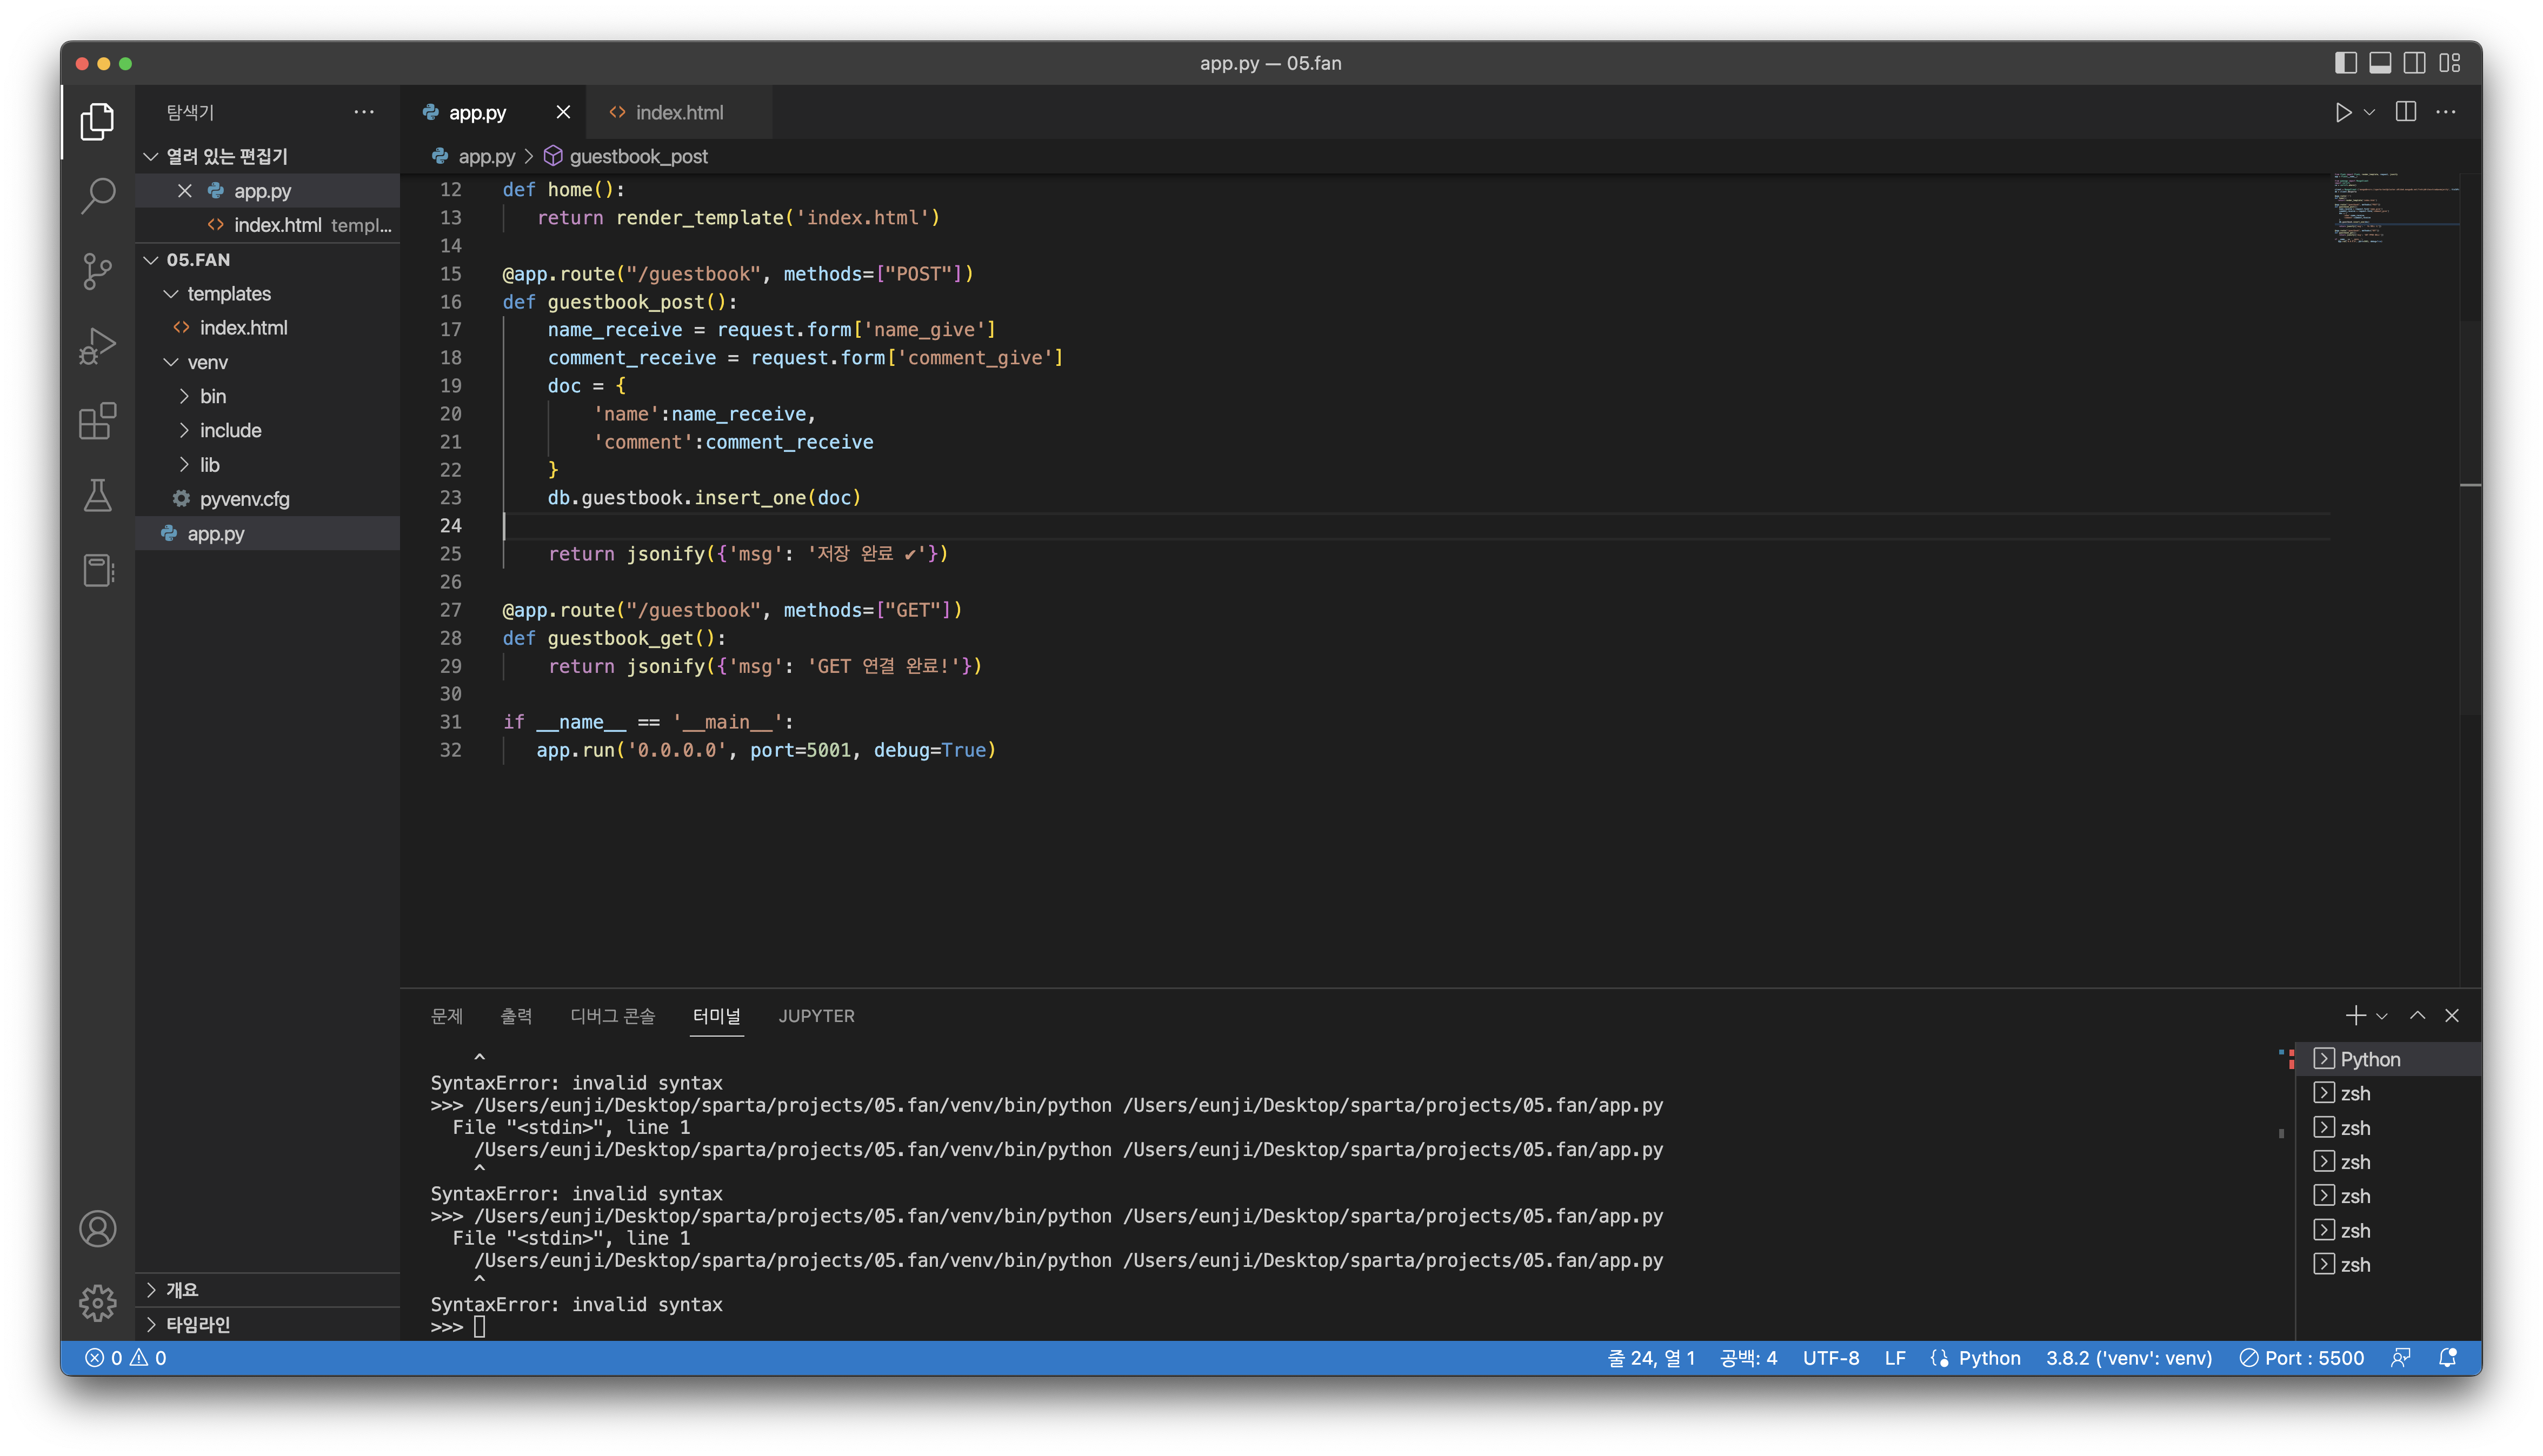Open the Search view in activity bar
The image size is (2543, 1456).
[x=97, y=196]
